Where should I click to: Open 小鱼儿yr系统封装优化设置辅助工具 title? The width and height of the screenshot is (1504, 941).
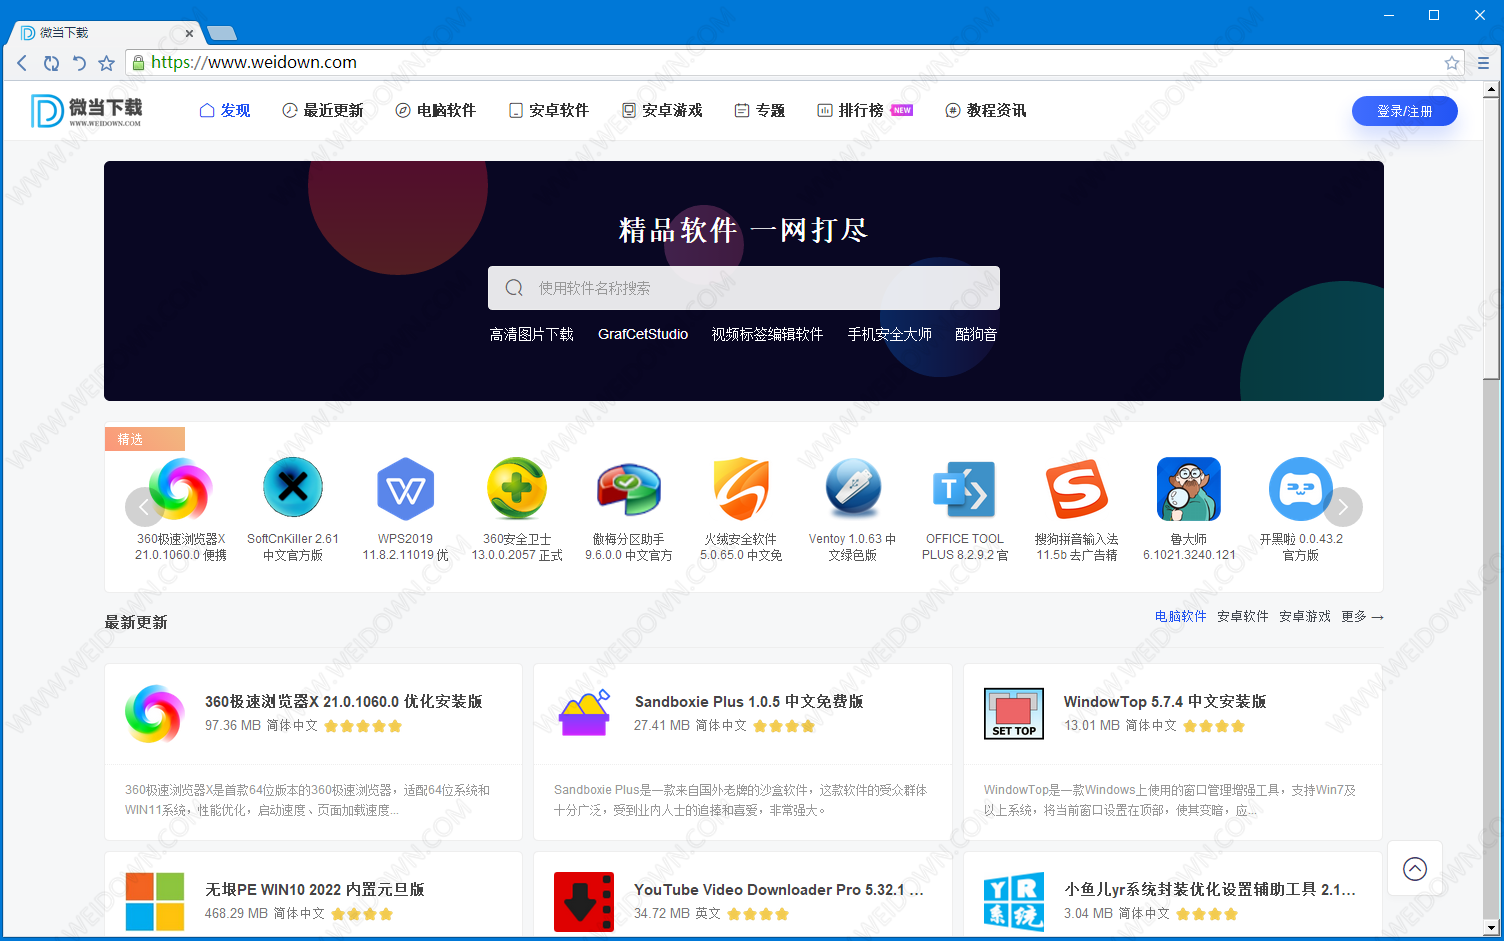(x=1210, y=889)
